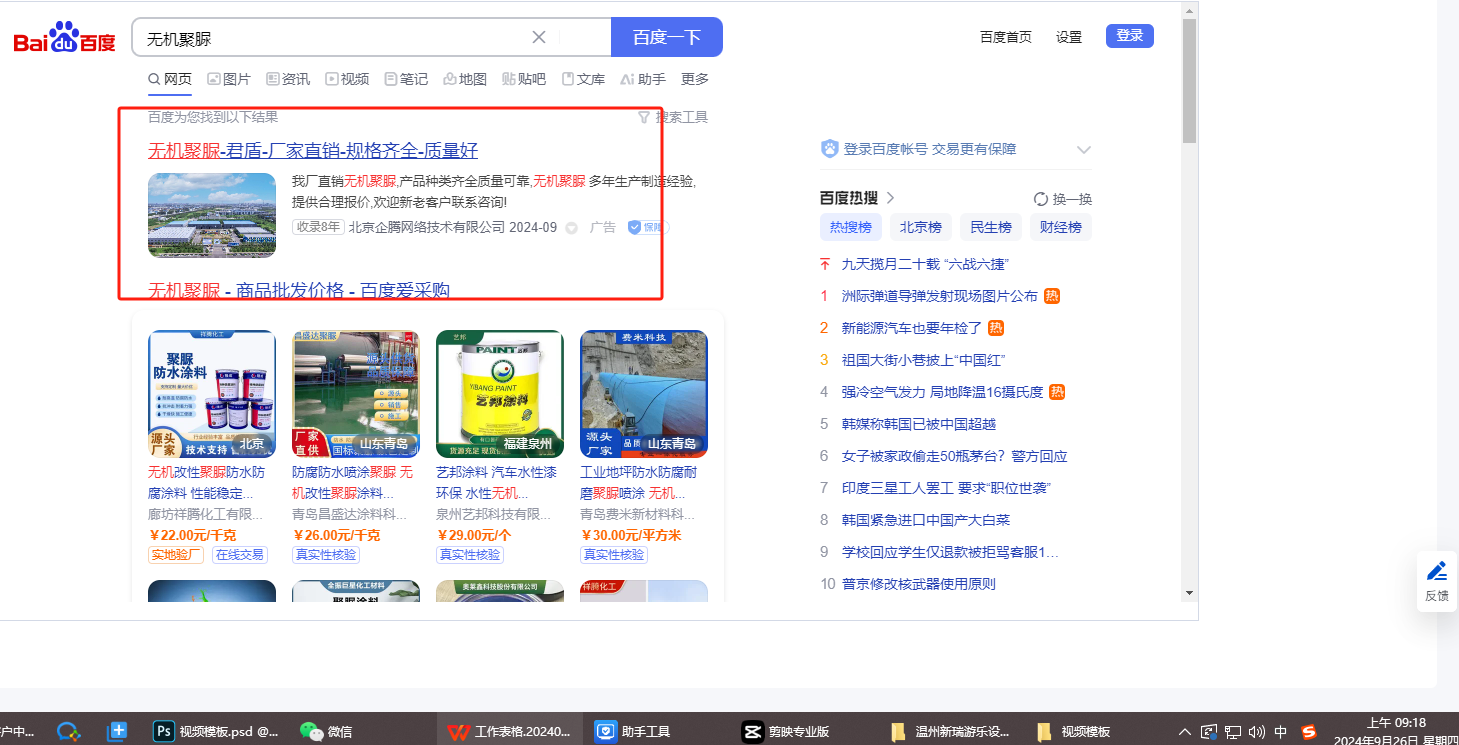Open the 艺邦涂料 yellow paint can image
Screen dimensions: 1459x745
(x=500, y=394)
